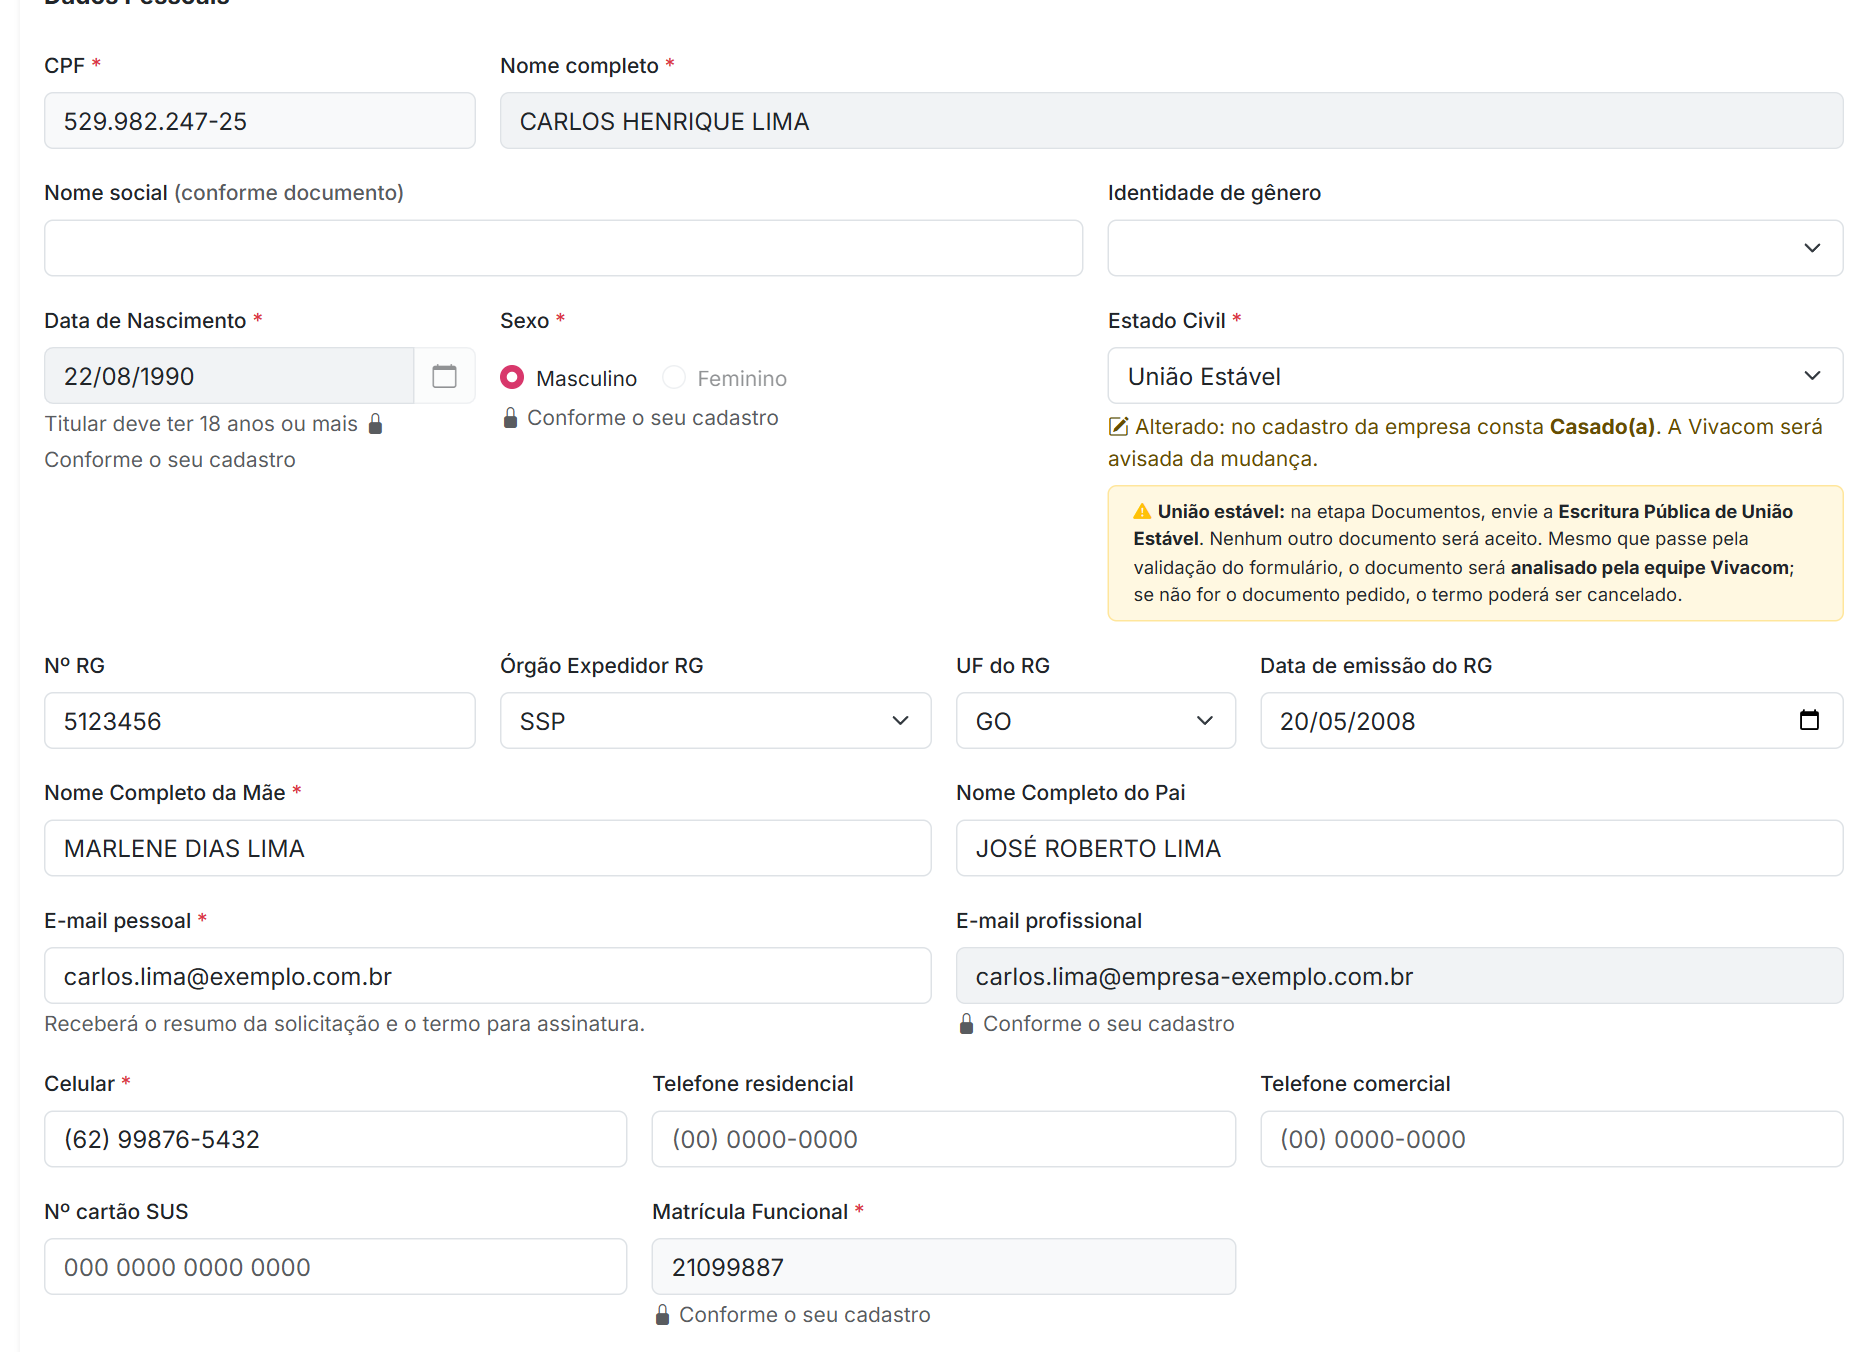The width and height of the screenshot is (1866, 1352).
Task: Edit the Nome Completo da Mãe field
Action: (487, 848)
